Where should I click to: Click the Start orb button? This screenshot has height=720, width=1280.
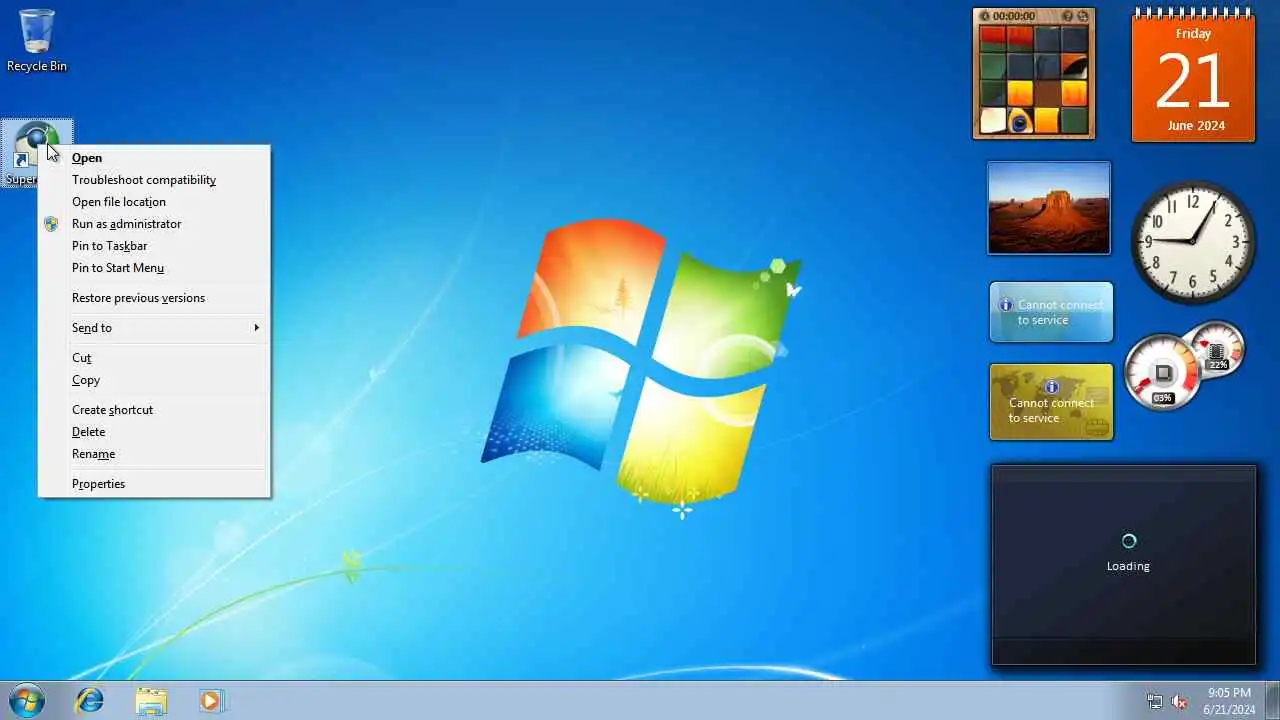tap(26, 700)
